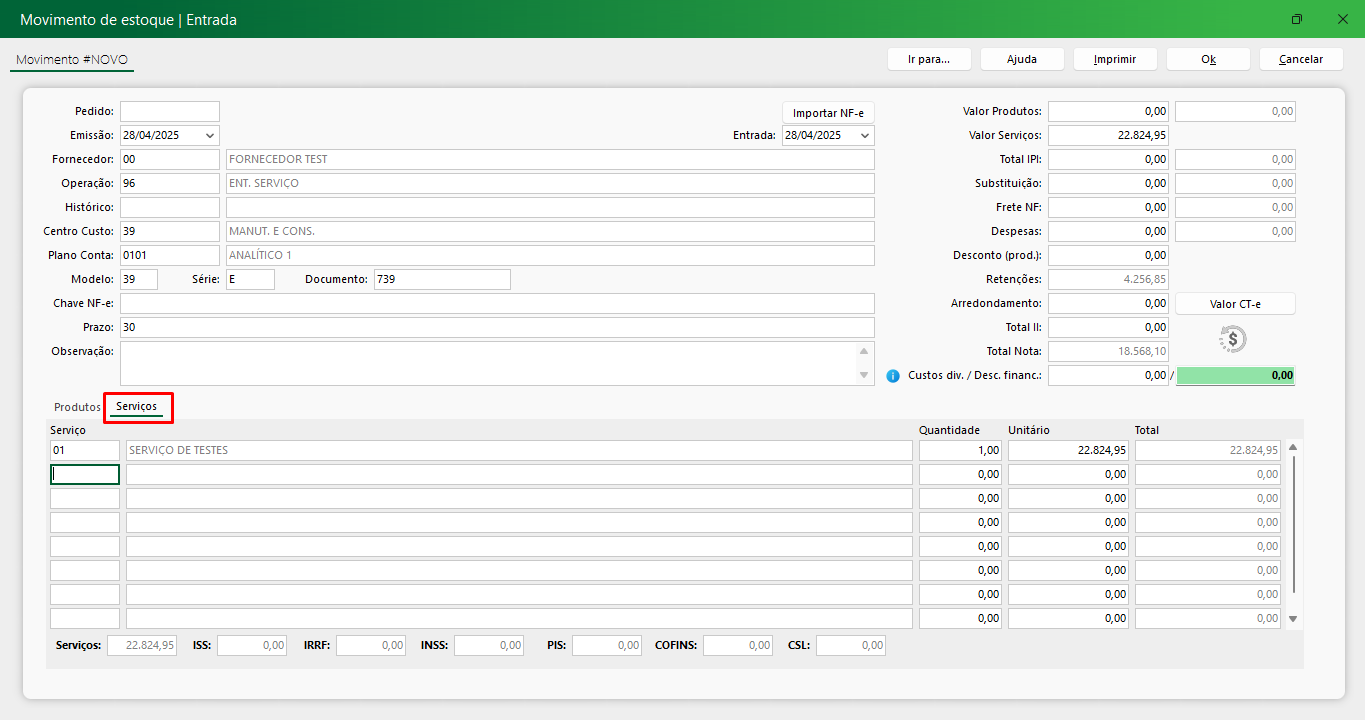Restore the window size

[x=1297, y=19]
